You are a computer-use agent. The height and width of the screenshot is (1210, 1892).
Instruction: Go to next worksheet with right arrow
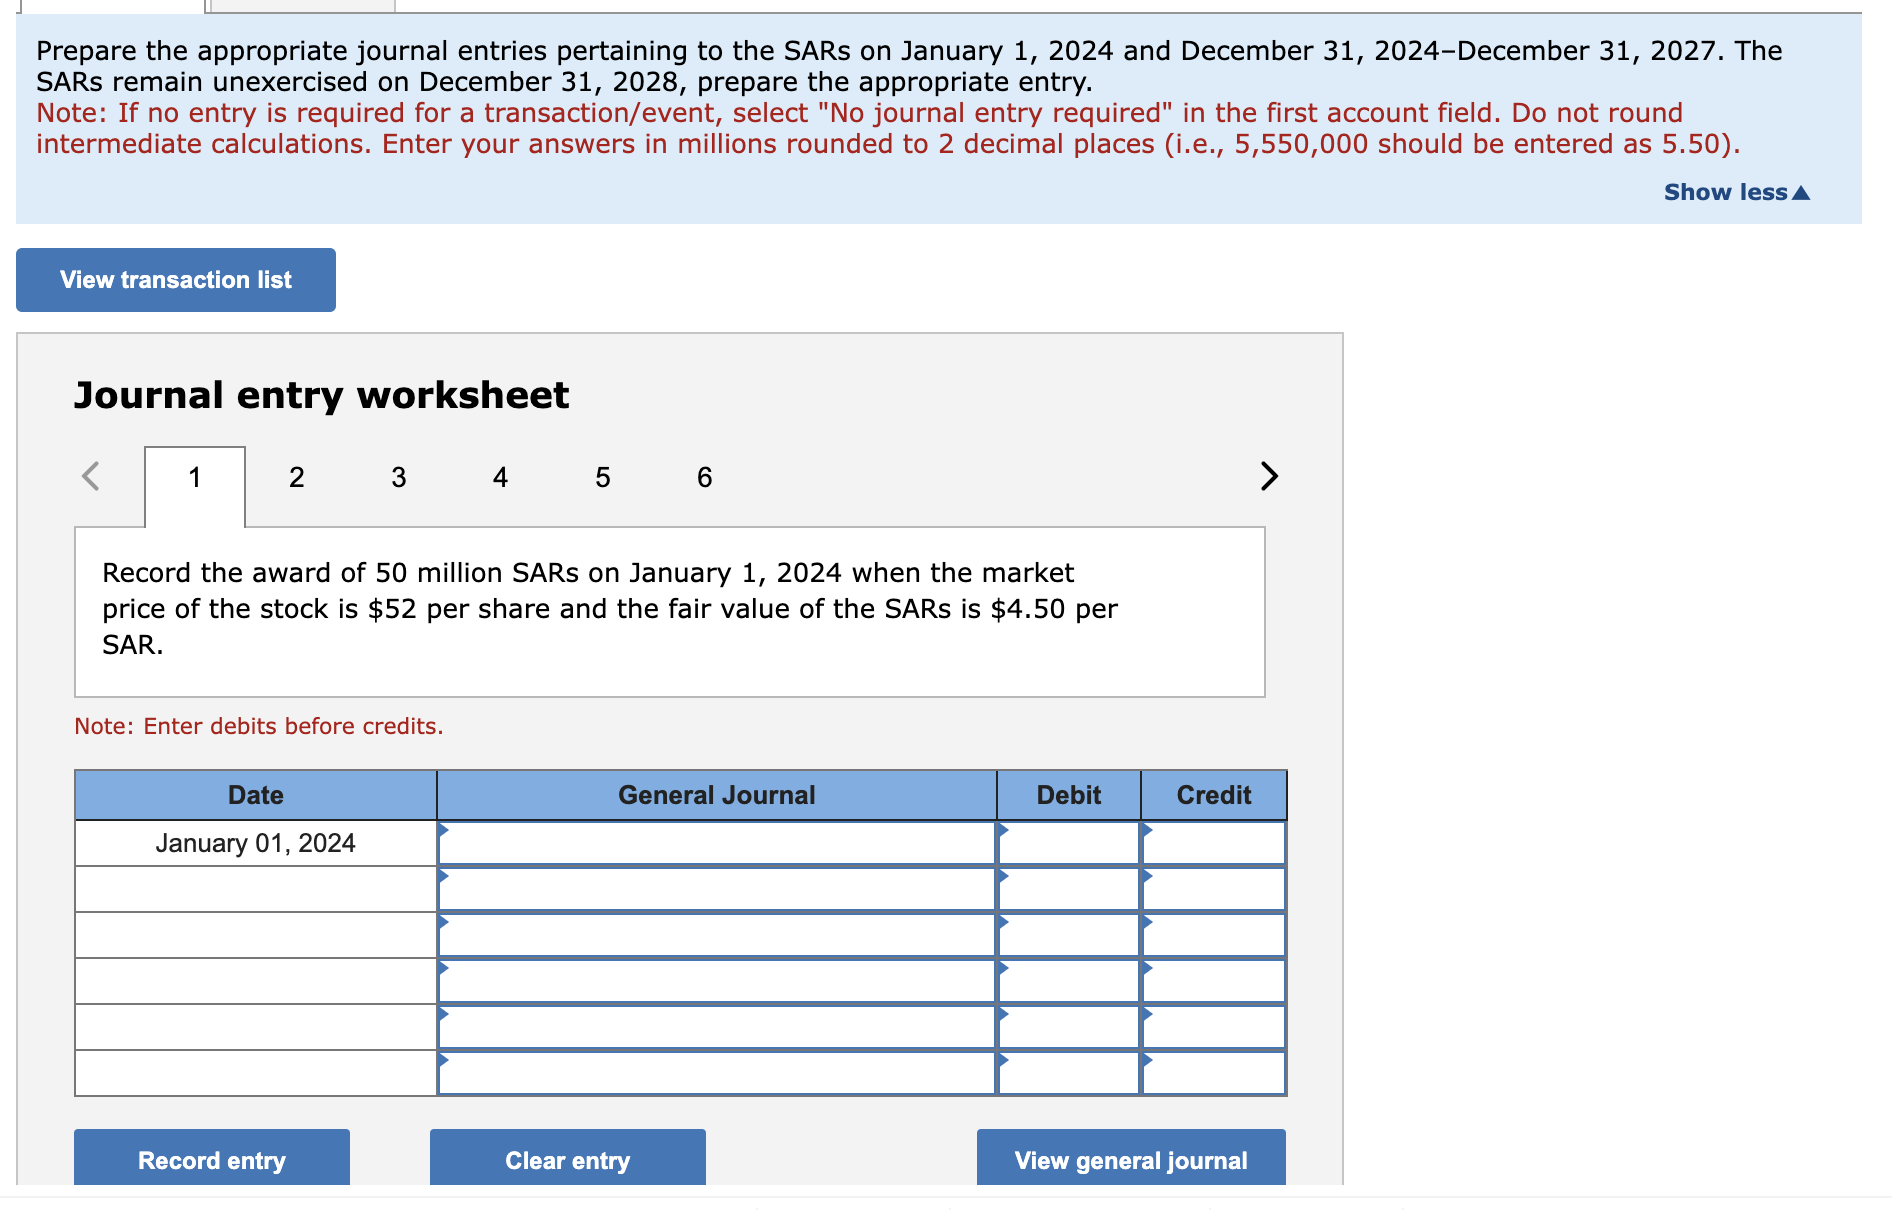[x=1269, y=476]
